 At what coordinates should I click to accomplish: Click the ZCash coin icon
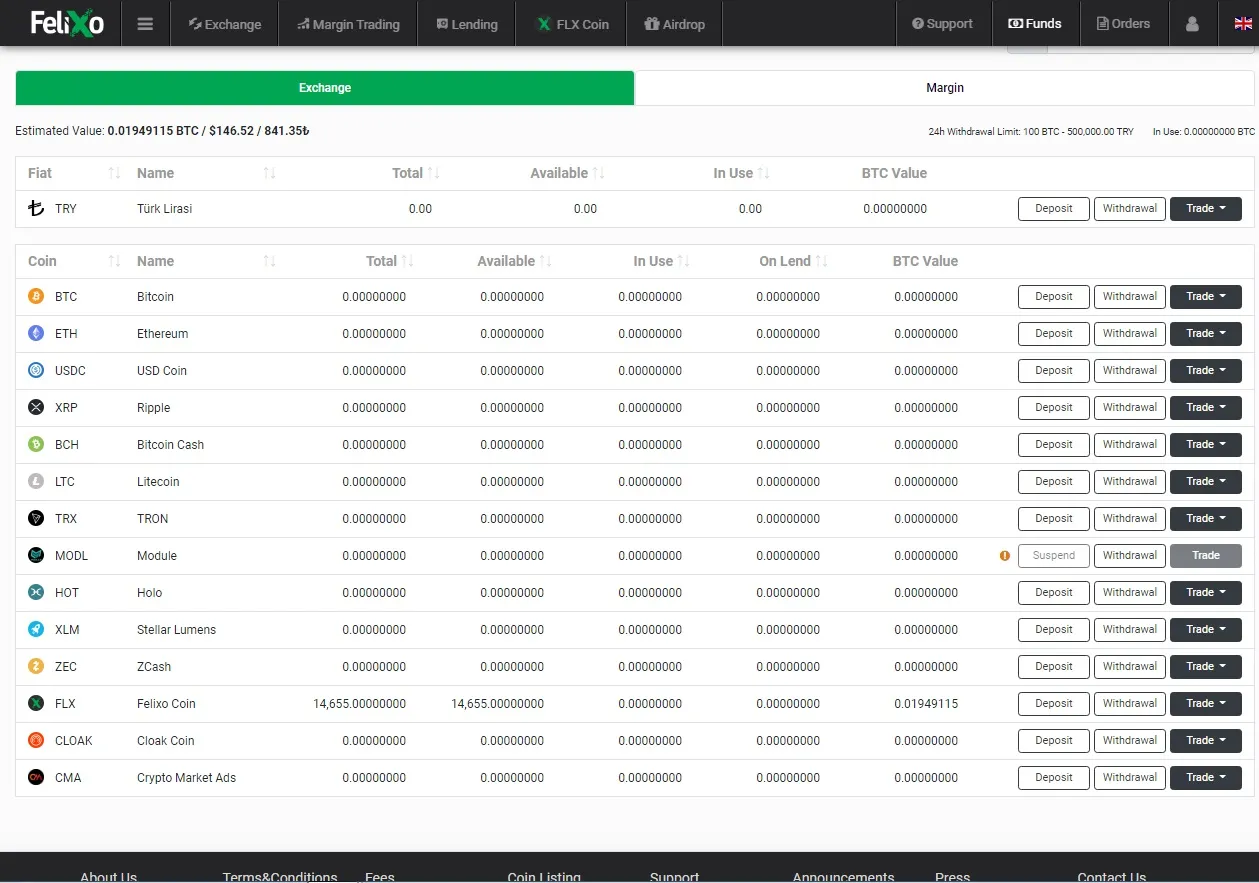(x=36, y=666)
